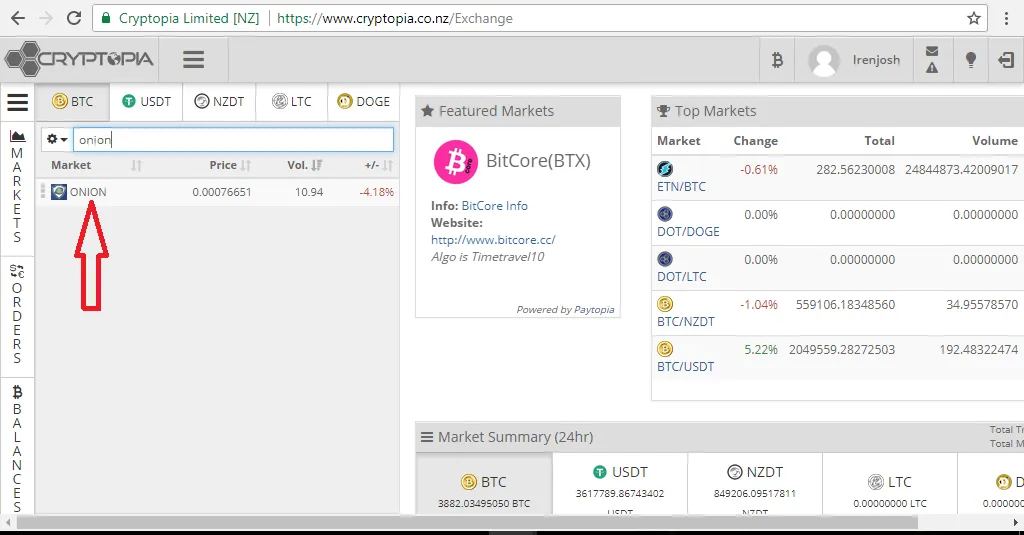Select the BTC base market tab
Screen dimensions: 1024x535
point(72,101)
